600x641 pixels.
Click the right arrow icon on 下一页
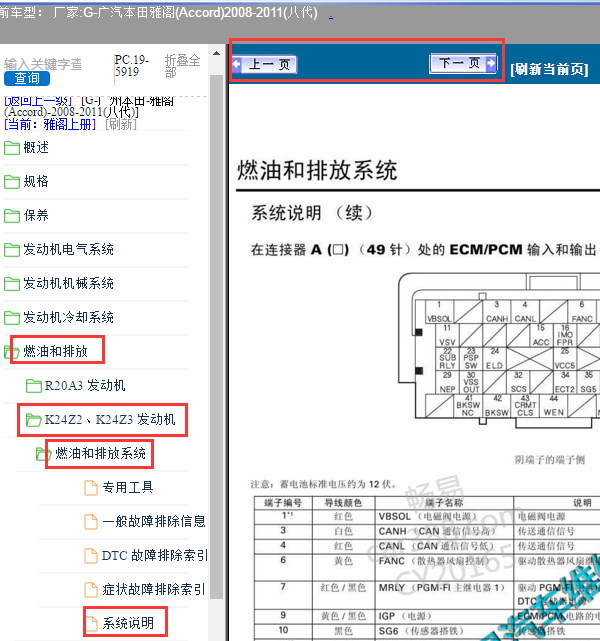(x=491, y=63)
